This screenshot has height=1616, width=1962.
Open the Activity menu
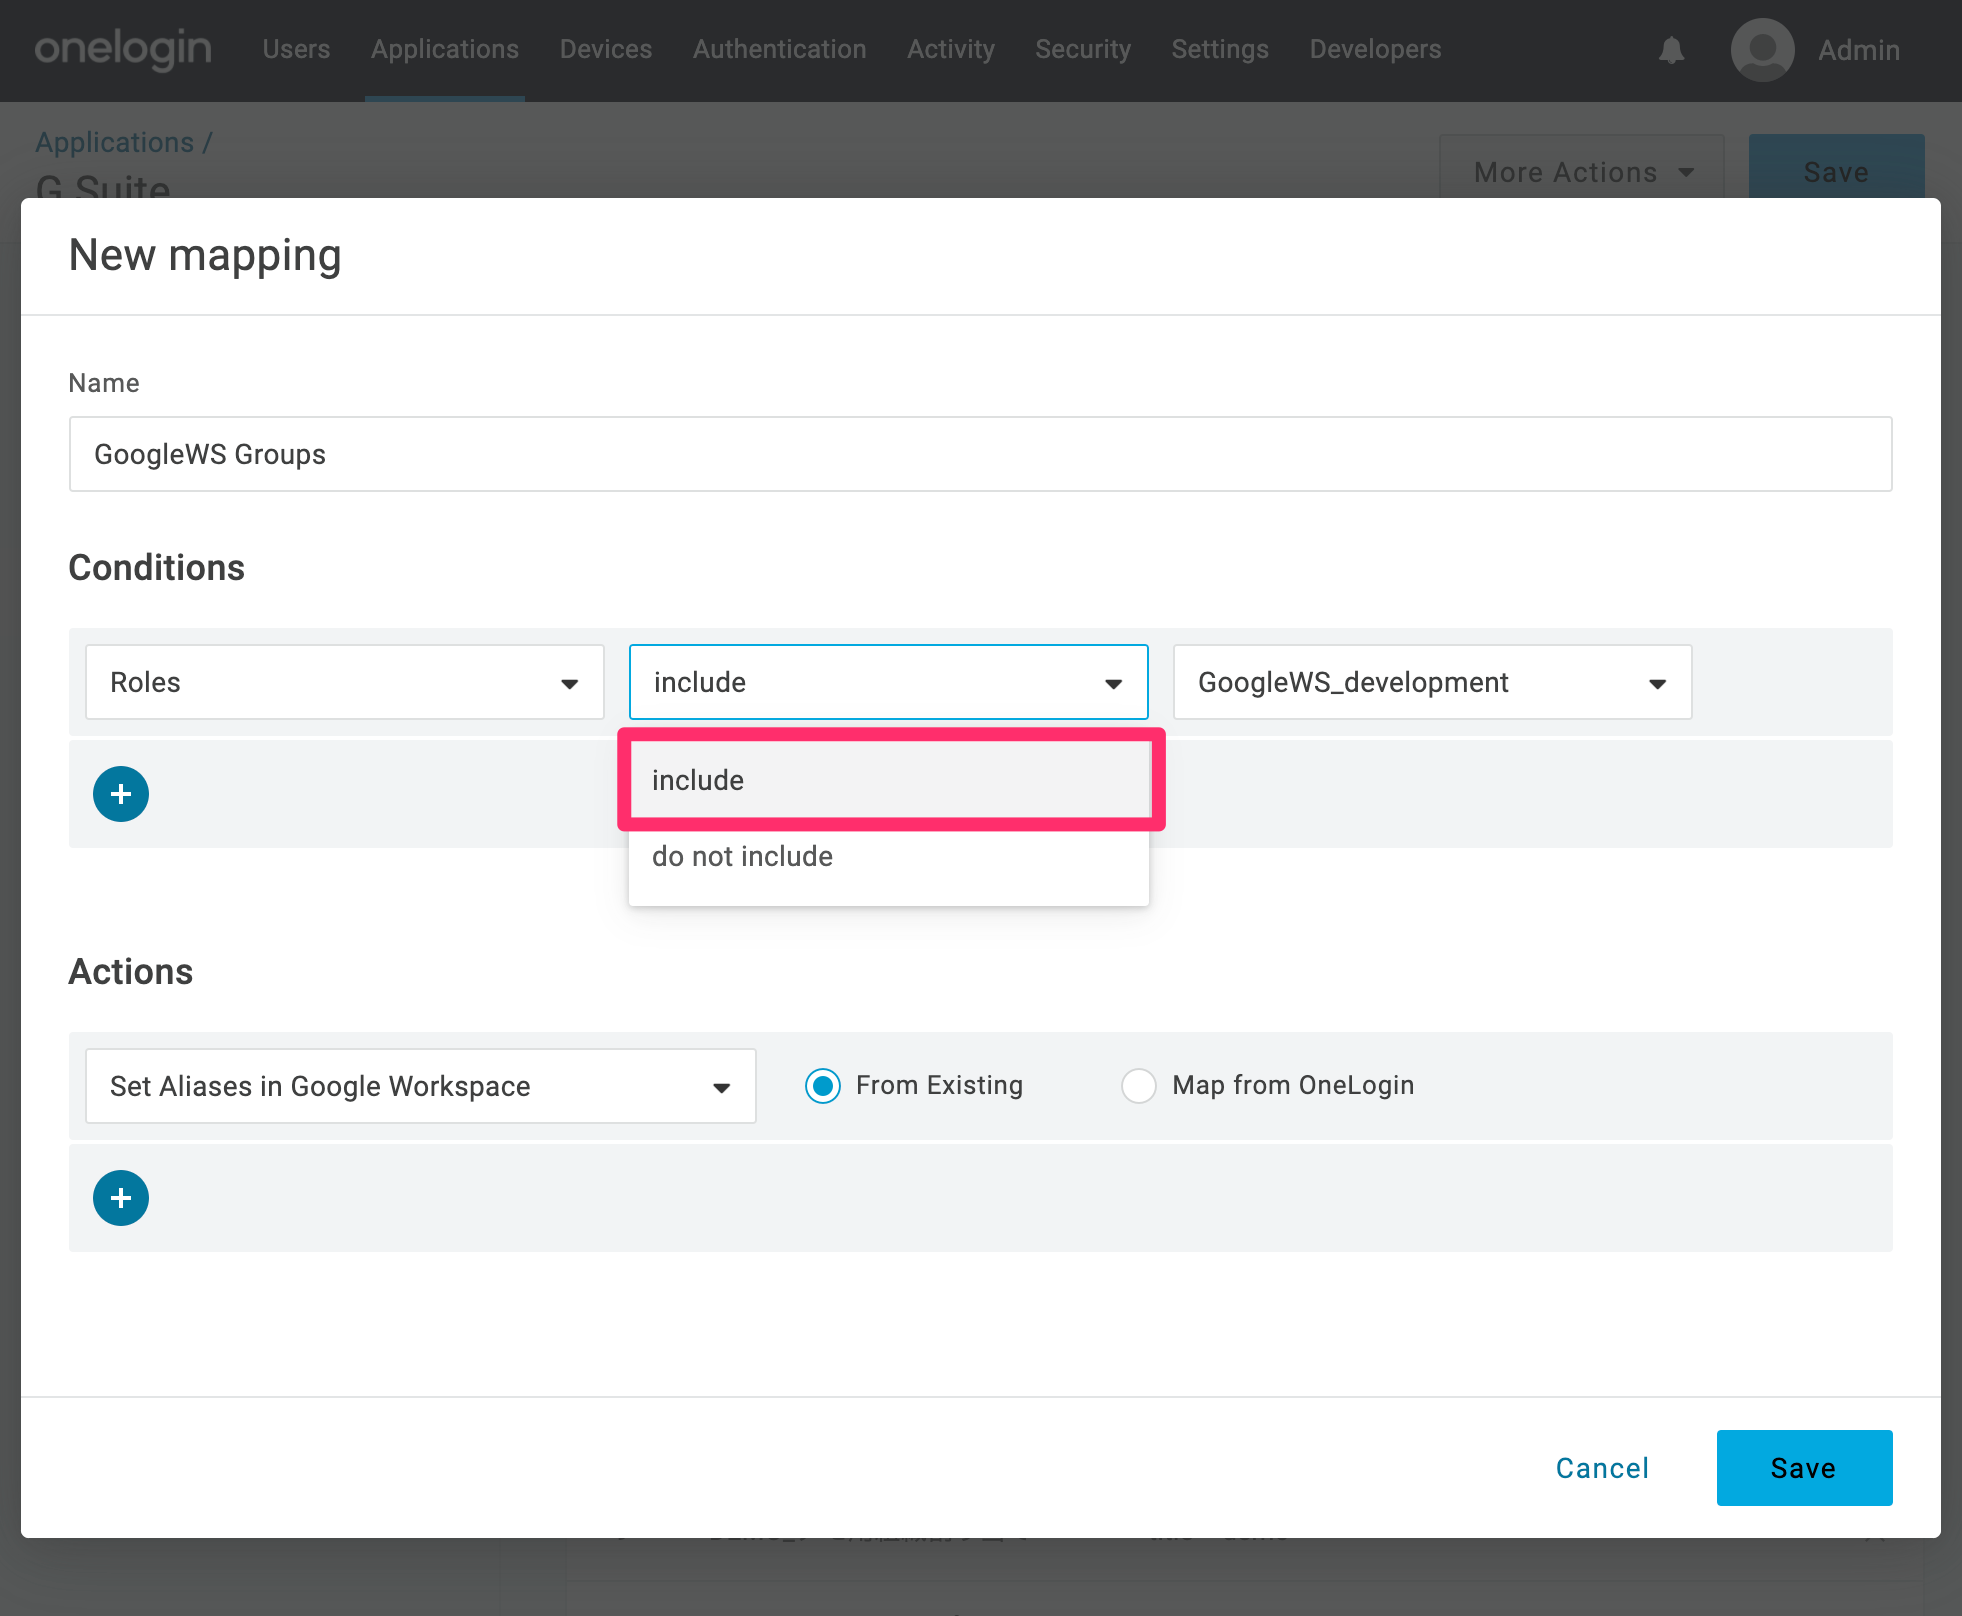[951, 49]
